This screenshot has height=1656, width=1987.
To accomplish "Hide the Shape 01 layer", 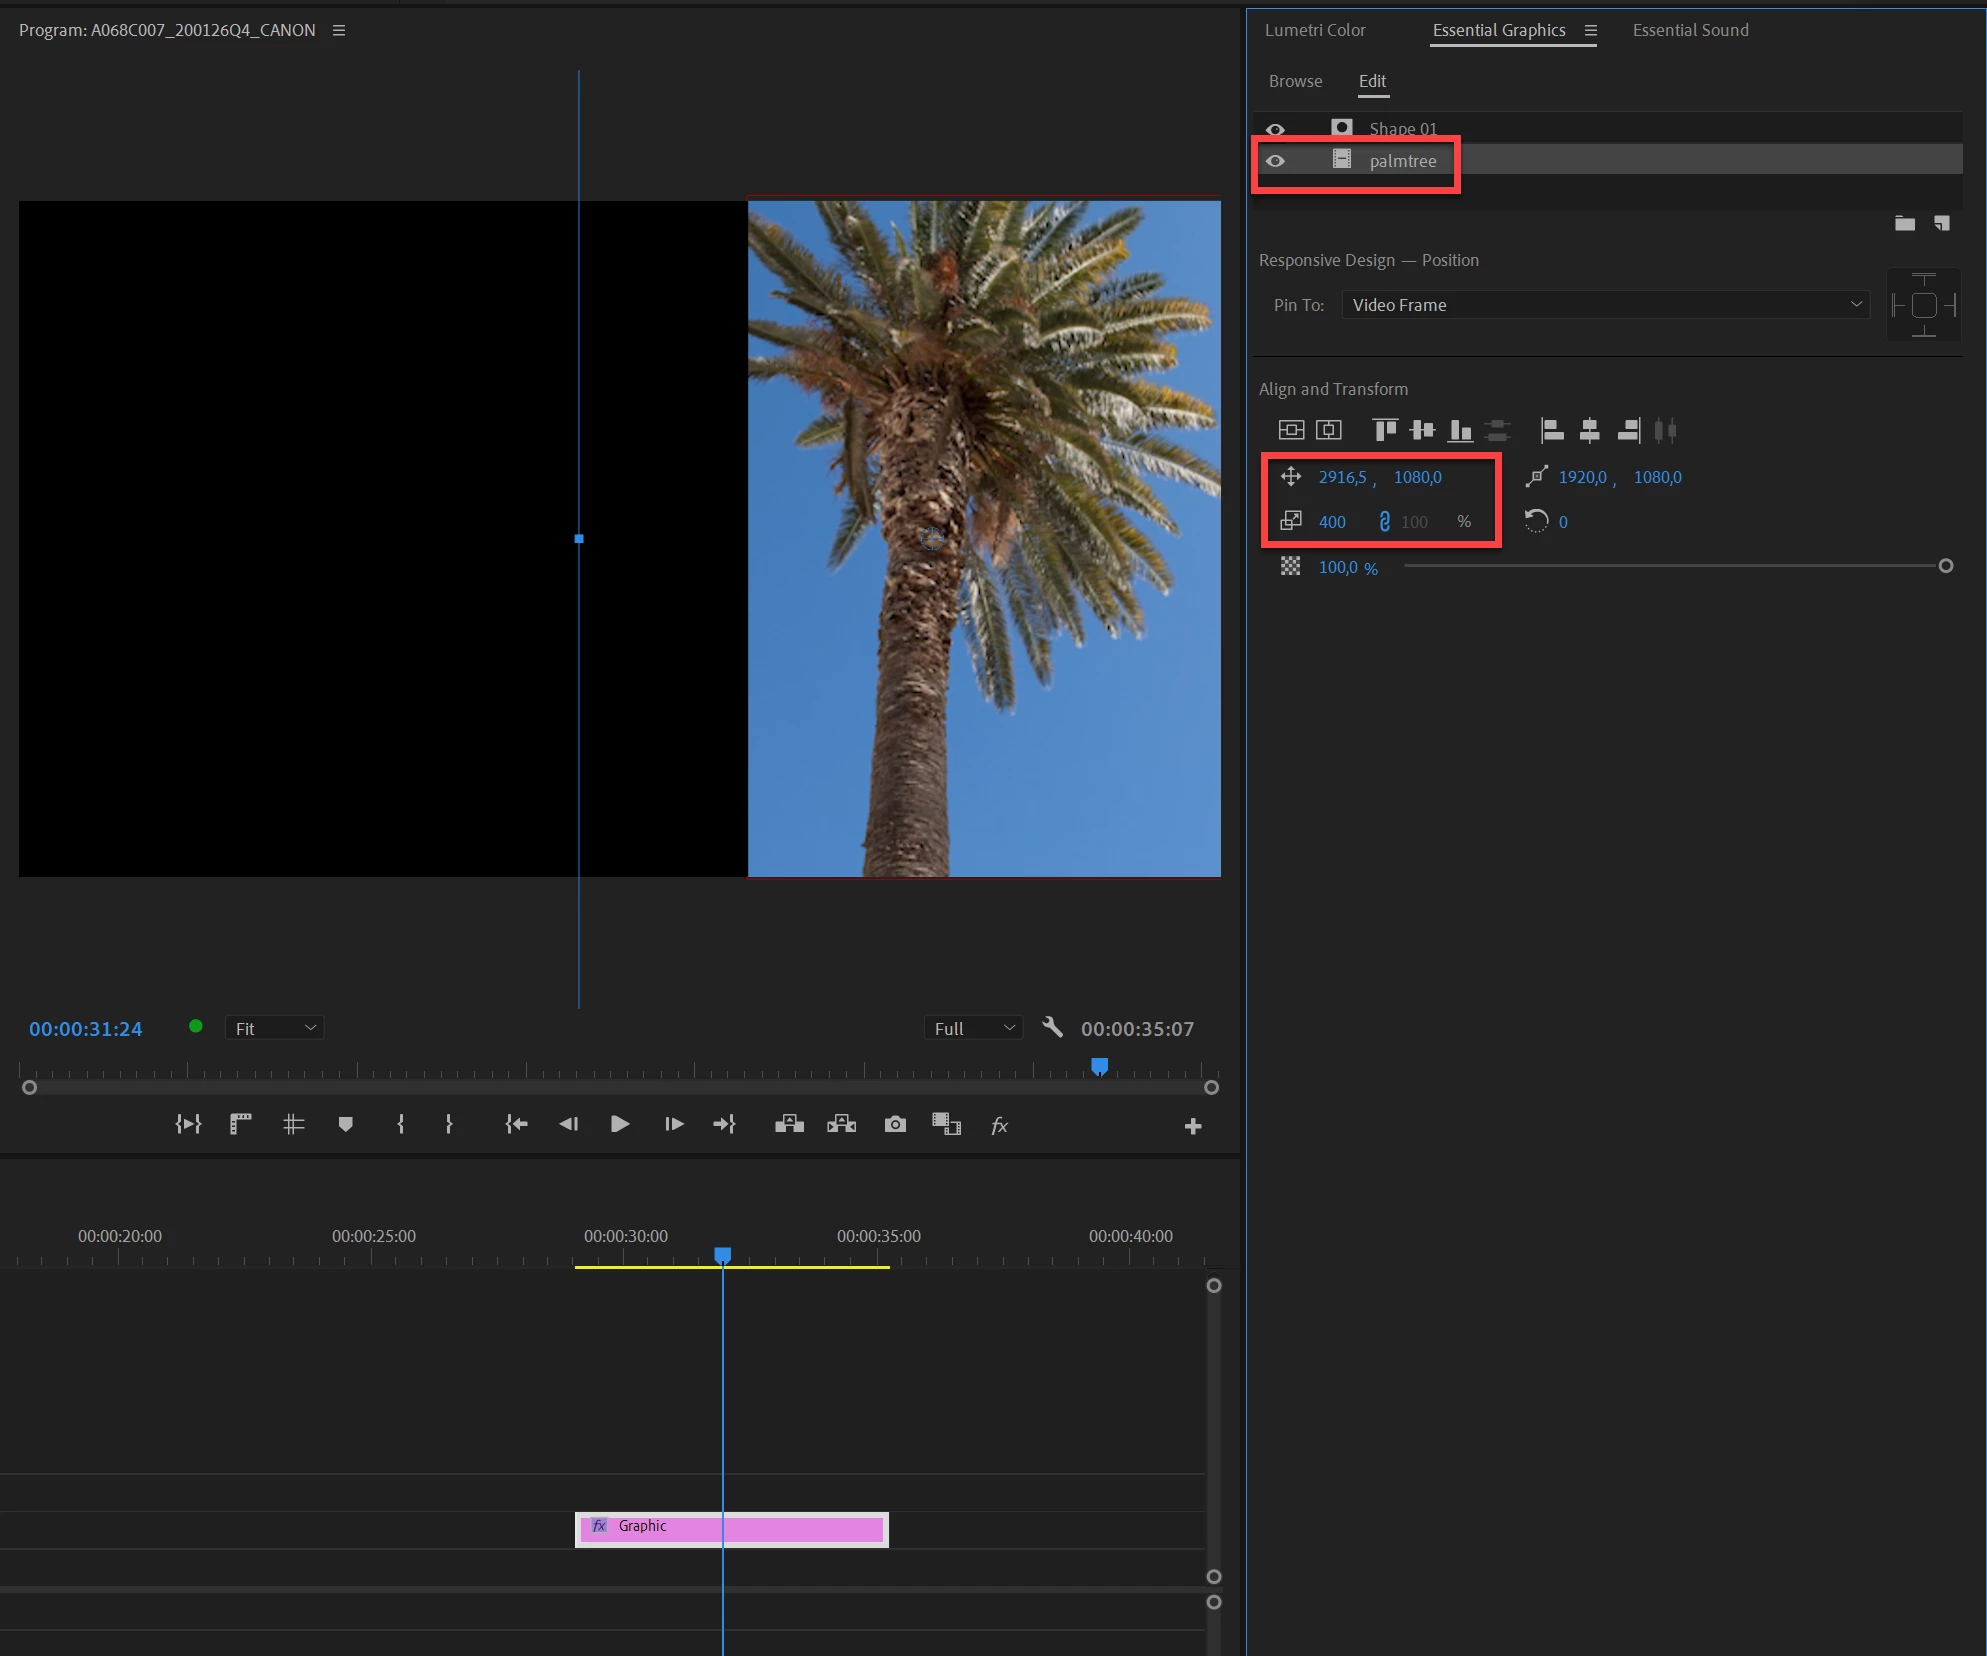I will coord(1275,130).
